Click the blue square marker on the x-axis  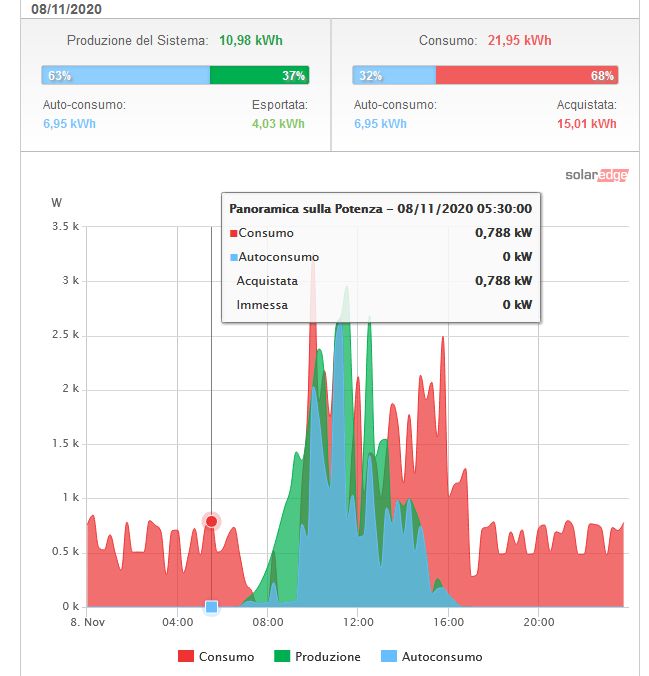click(211, 606)
